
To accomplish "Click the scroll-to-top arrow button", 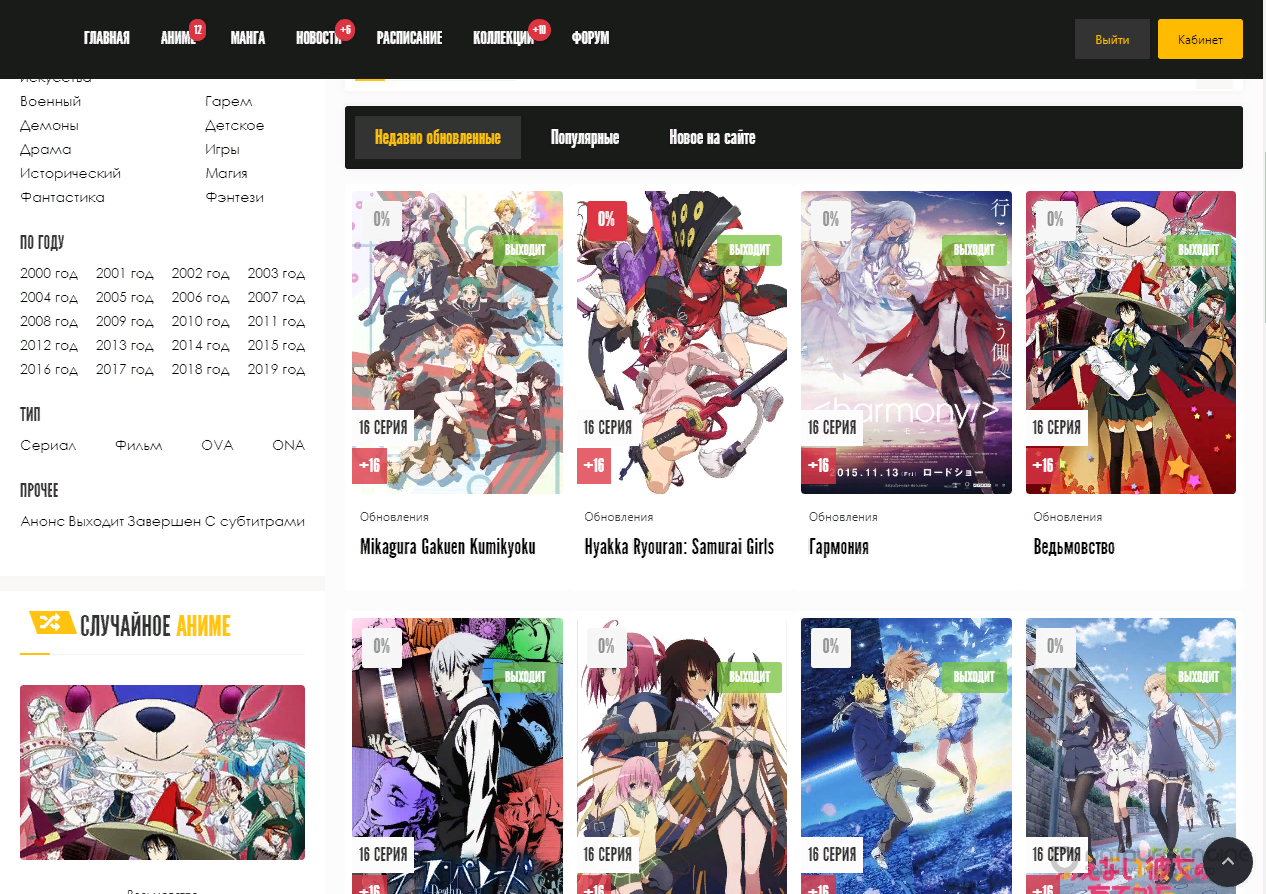I will click(x=1227, y=862).
